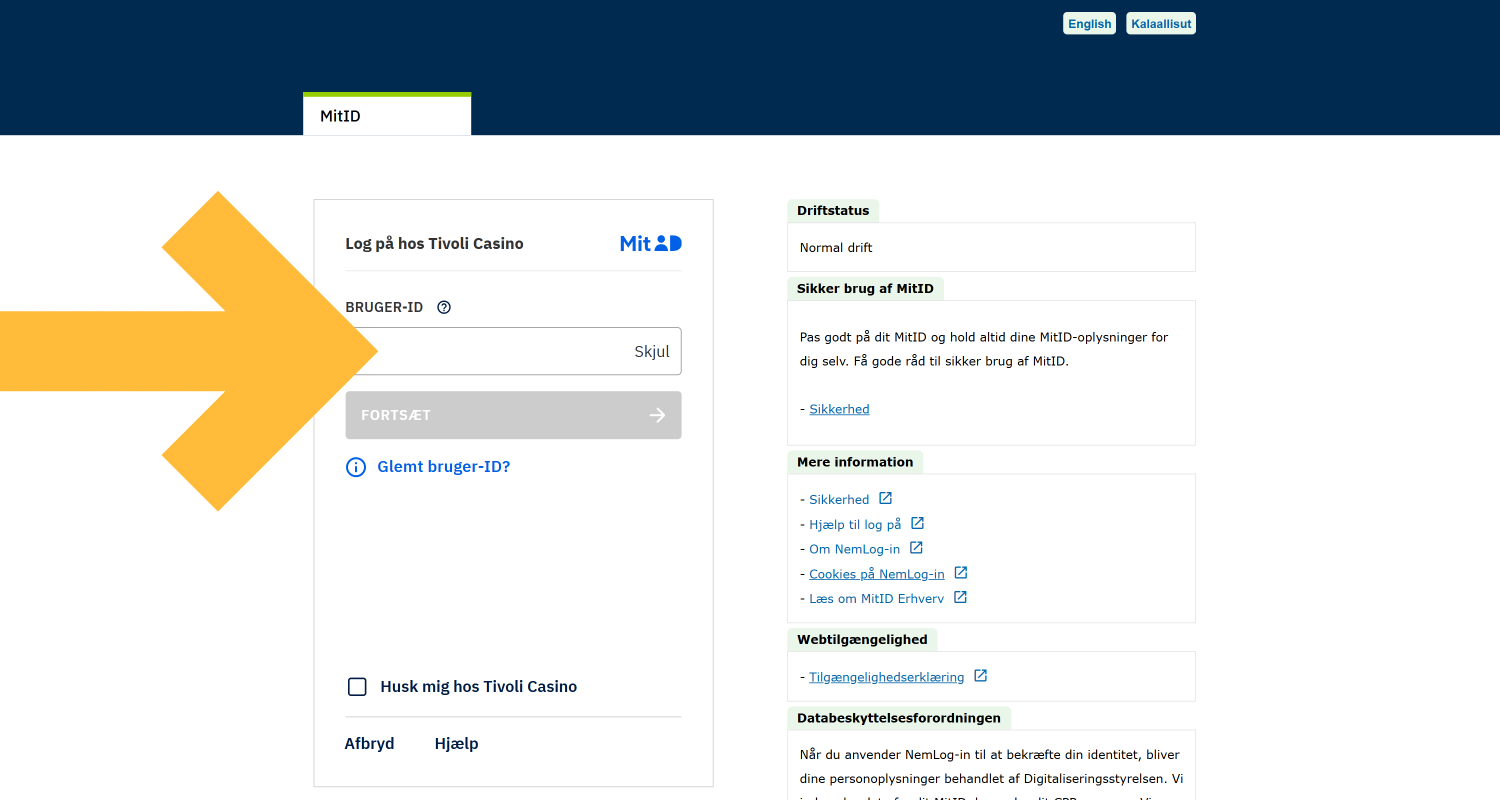The image size is (1500, 800).
Task: Switch language to English
Action: coord(1089,23)
